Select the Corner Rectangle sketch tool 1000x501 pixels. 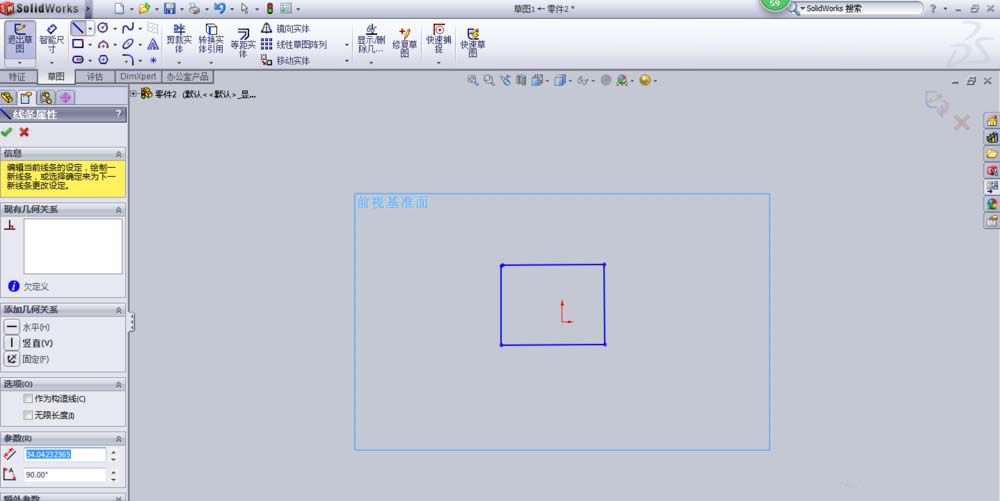[78, 44]
